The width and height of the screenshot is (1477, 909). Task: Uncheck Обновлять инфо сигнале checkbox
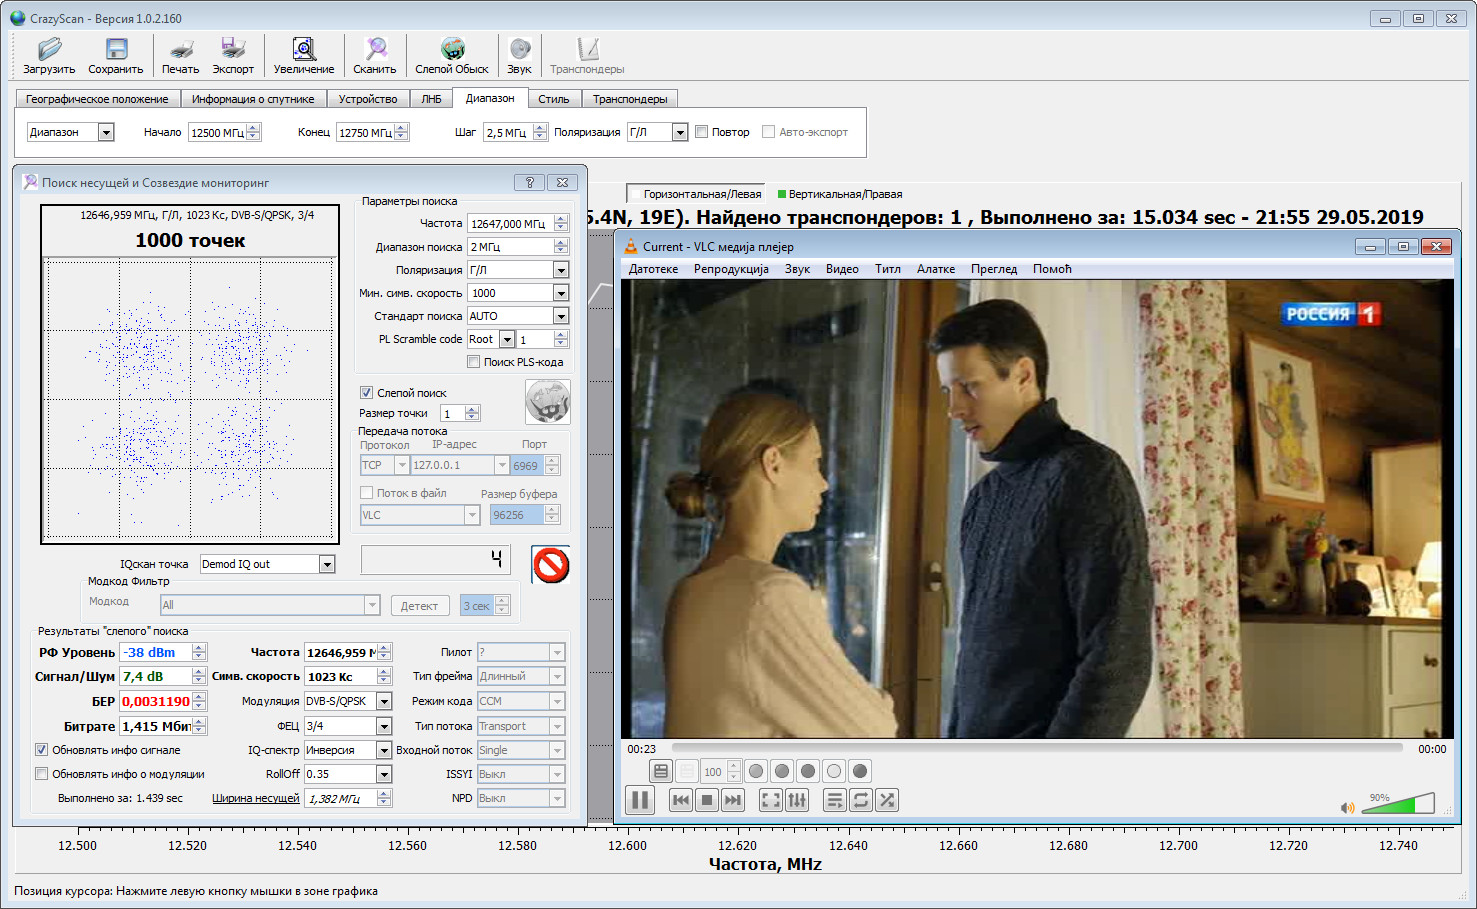coord(42,750)
